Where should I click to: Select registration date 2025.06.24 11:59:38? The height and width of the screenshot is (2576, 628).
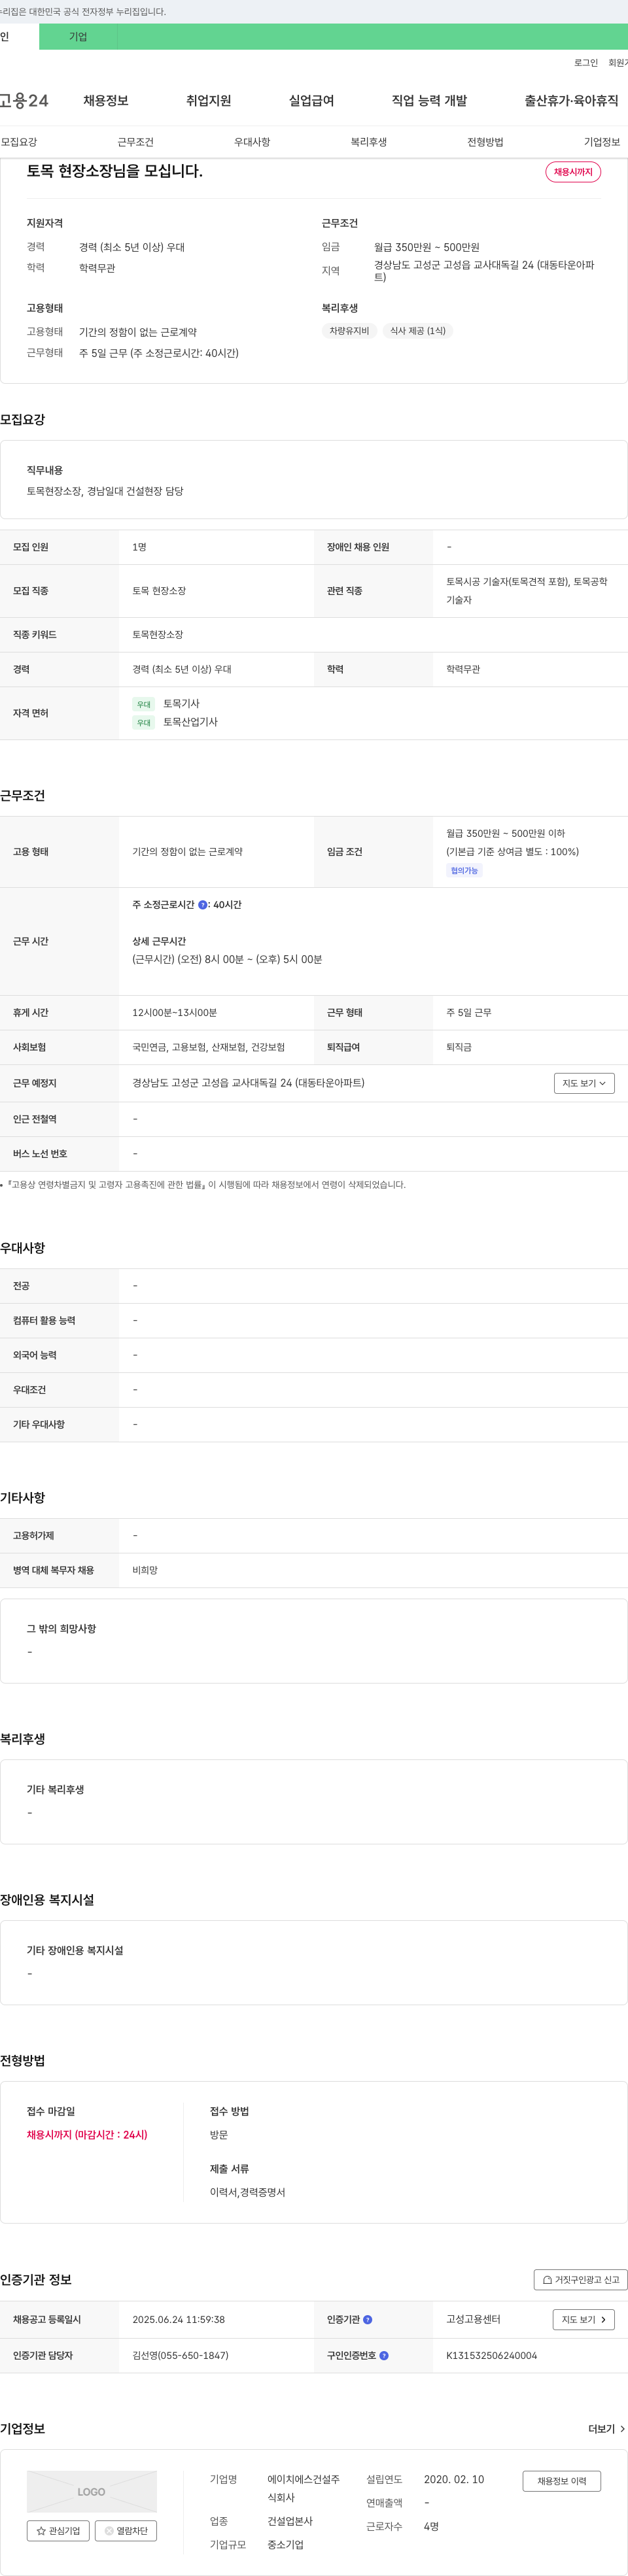click(178, 2319)
